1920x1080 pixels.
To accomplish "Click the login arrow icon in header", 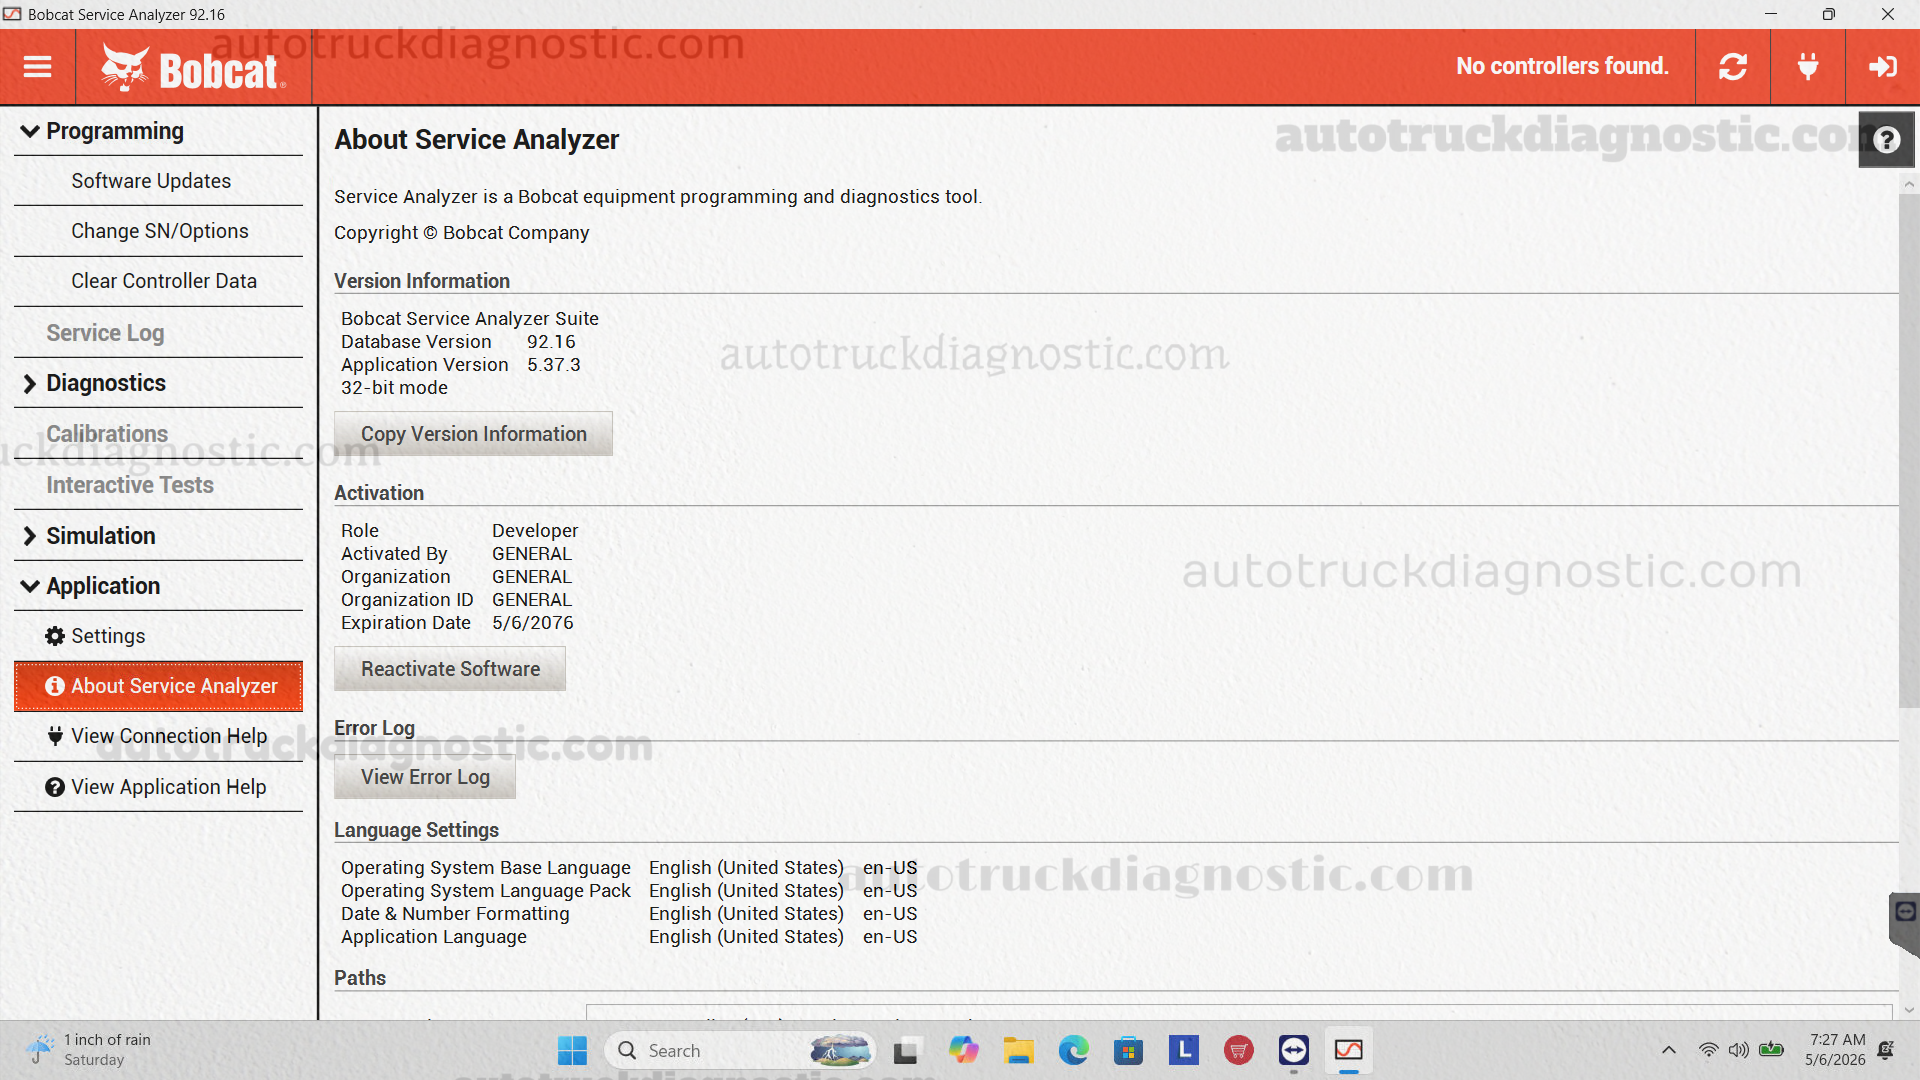I will point(1883,67).
